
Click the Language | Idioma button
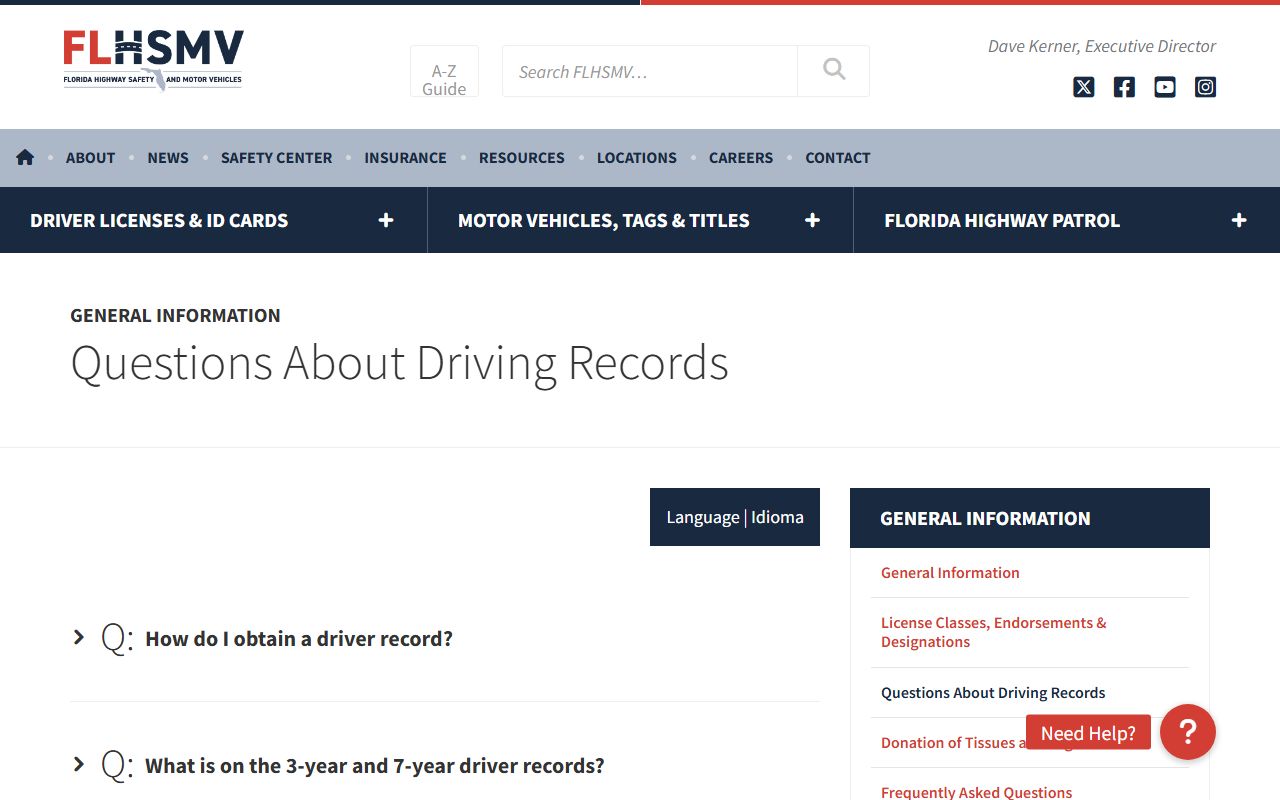tap(735, 517)
